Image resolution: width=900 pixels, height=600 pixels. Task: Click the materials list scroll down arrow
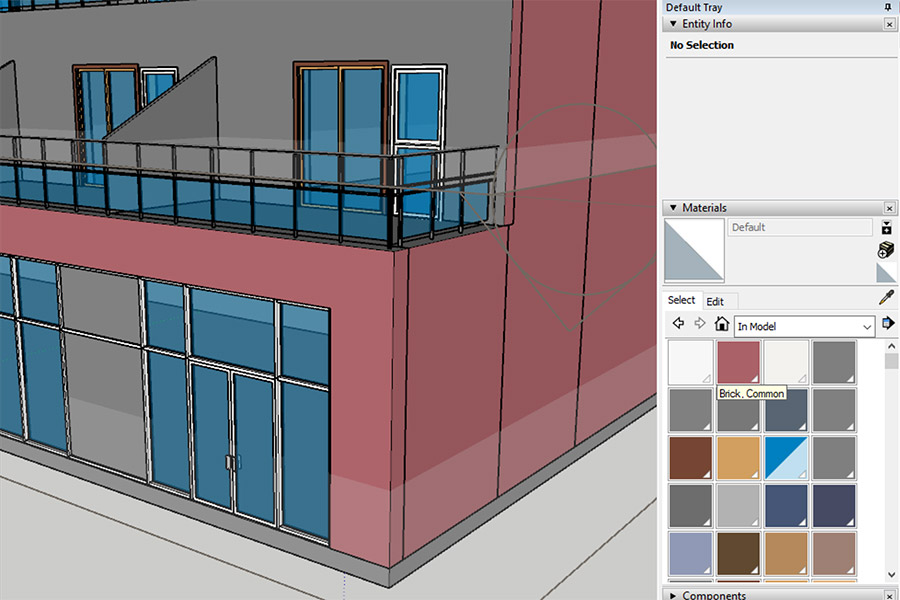pos(891,574)
